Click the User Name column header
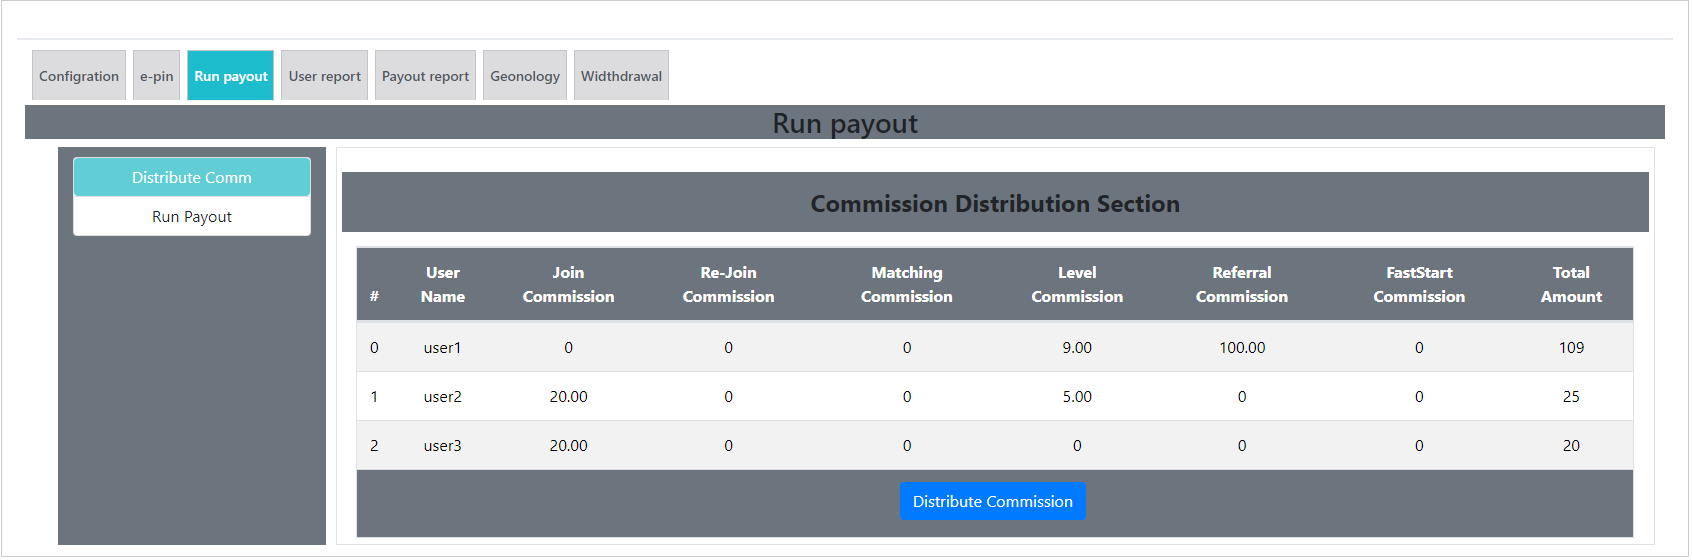 [x=442, y=285]
